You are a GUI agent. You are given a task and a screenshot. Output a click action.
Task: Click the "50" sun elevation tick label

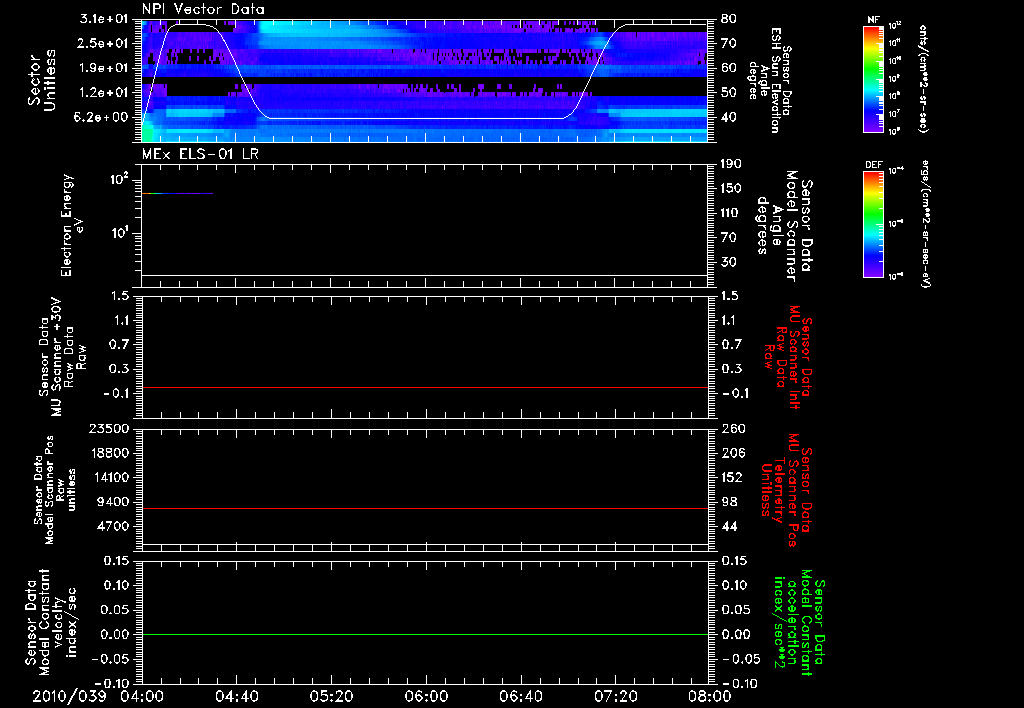point(729,93)
